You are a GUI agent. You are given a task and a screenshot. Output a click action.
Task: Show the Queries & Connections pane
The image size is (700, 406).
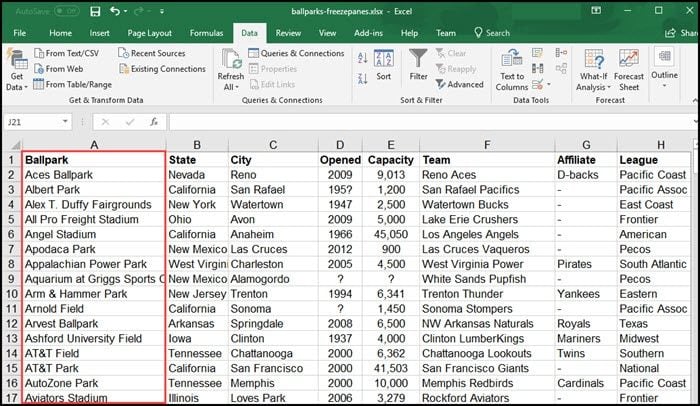[296, 53]
